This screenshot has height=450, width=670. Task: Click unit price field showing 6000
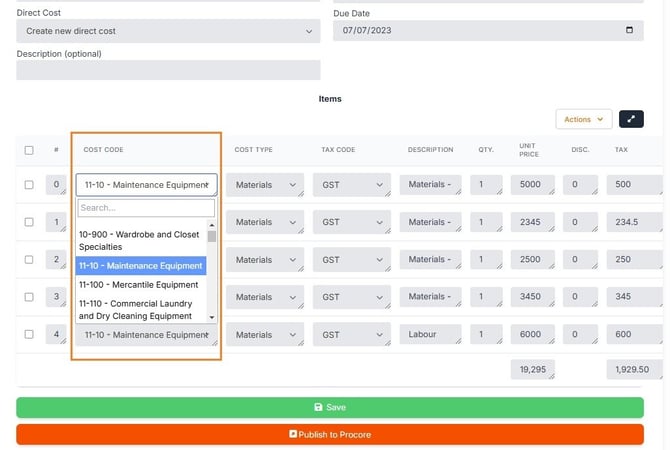point(532,334)
